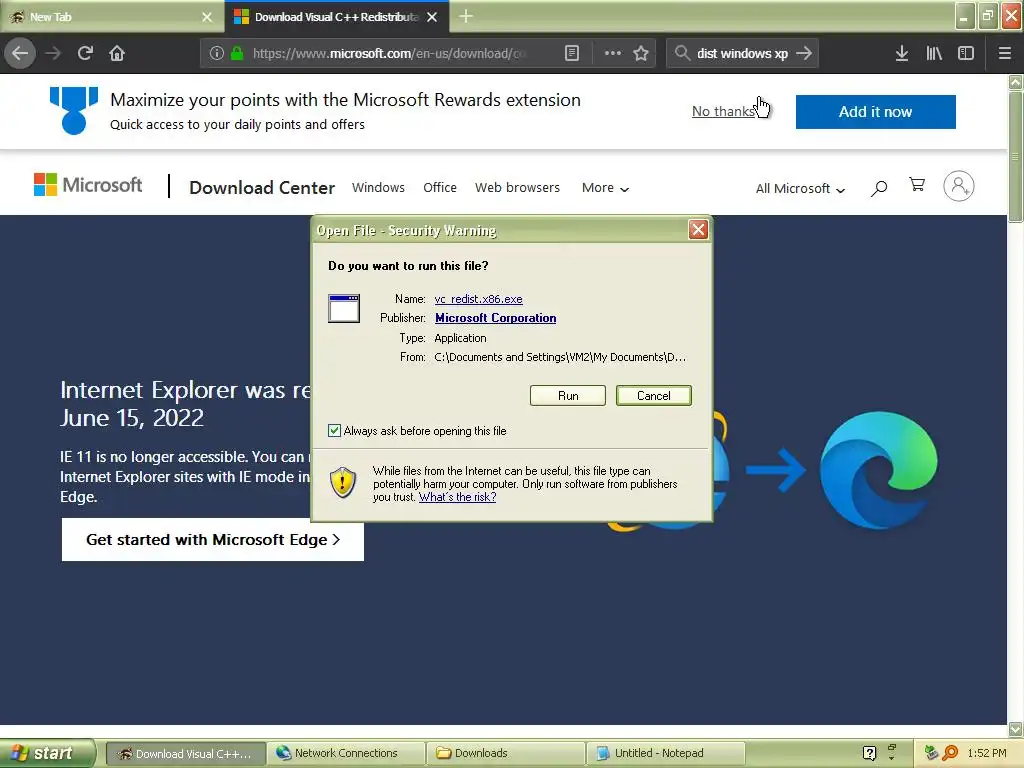This screenshot has height=768, width=1024.
Task: Dismiss Rewards banner with No thanks
Action: (723, 112)
